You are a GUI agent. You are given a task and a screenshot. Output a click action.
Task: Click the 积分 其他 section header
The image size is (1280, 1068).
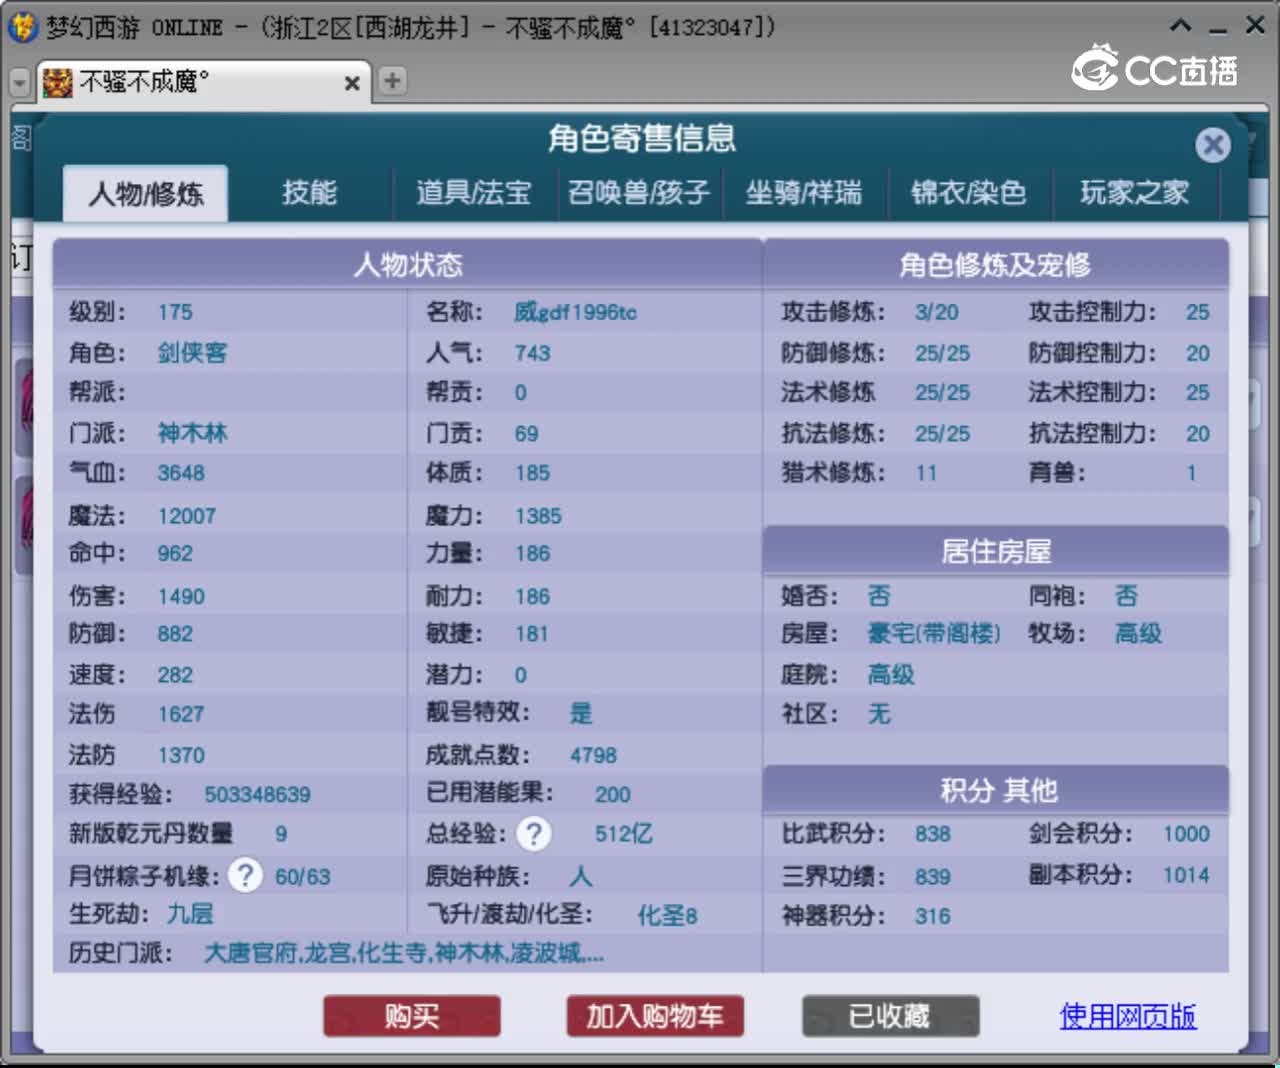click(x=995, y=791)
